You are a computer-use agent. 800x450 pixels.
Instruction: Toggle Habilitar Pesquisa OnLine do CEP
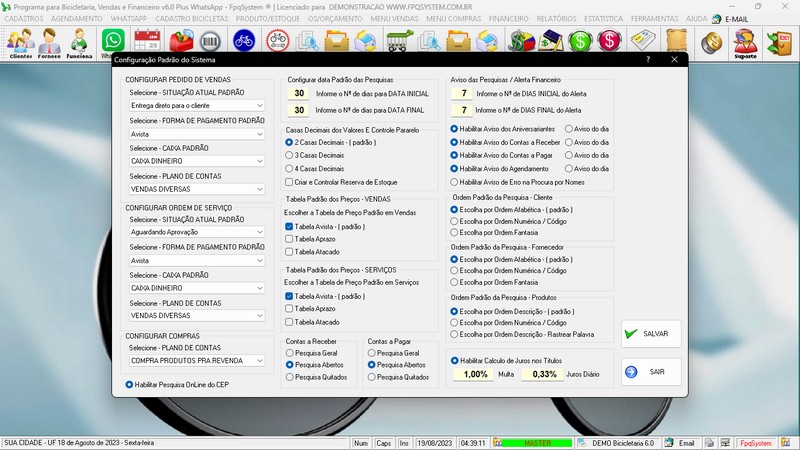(x=177, y=385)
